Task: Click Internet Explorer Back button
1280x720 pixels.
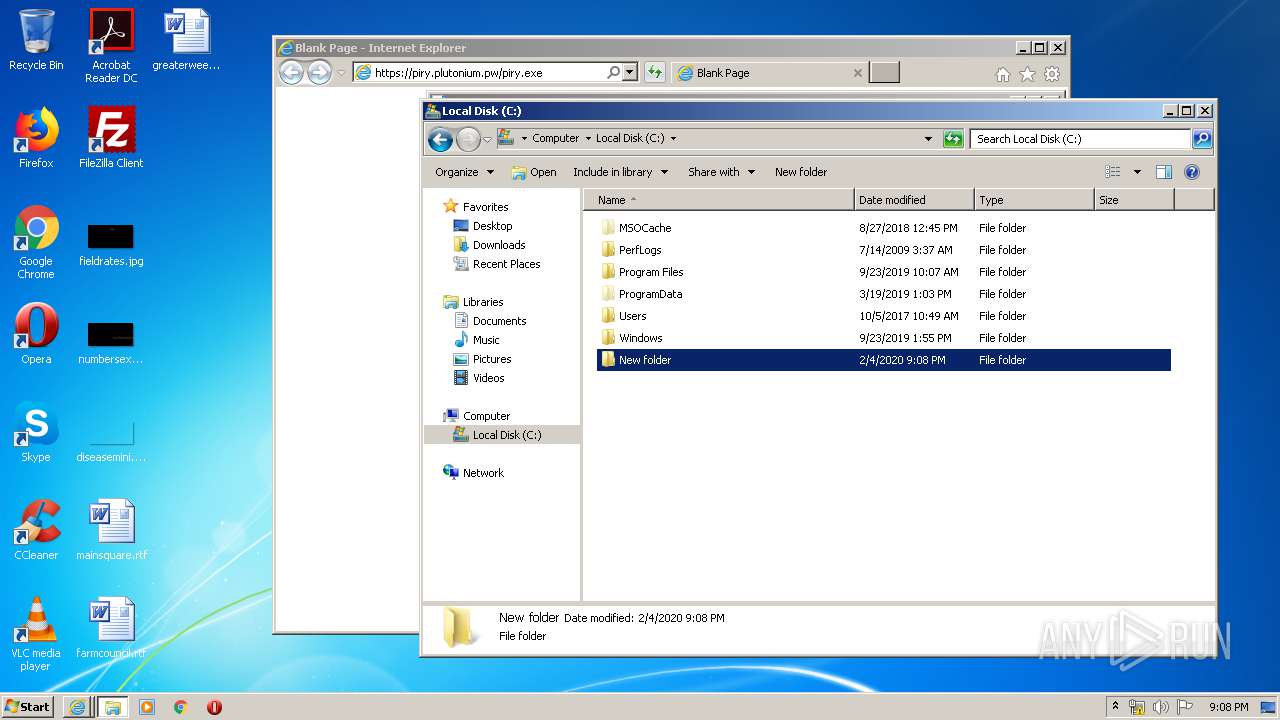Action: pyautogui.click(x=291, y=72)
